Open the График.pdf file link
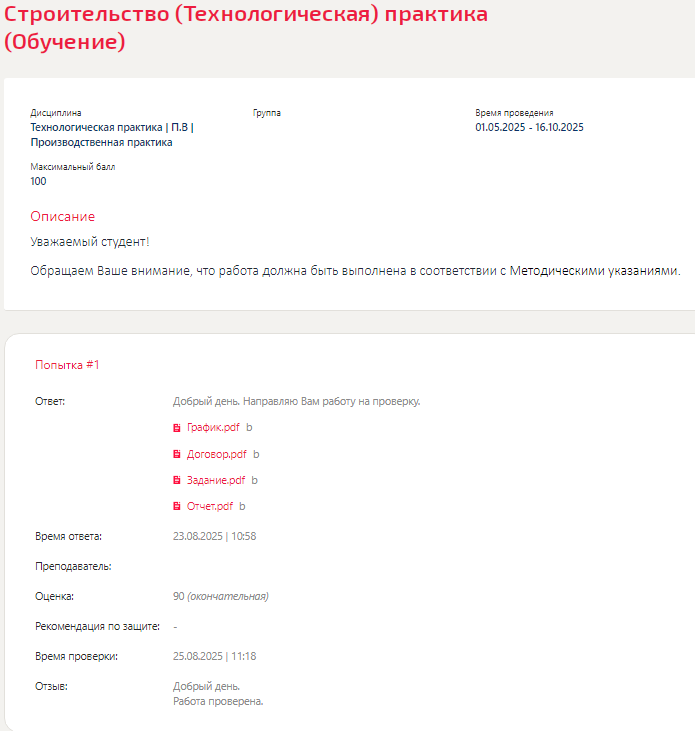The width and height of the screenshot is (695, 731). (213, 428)
